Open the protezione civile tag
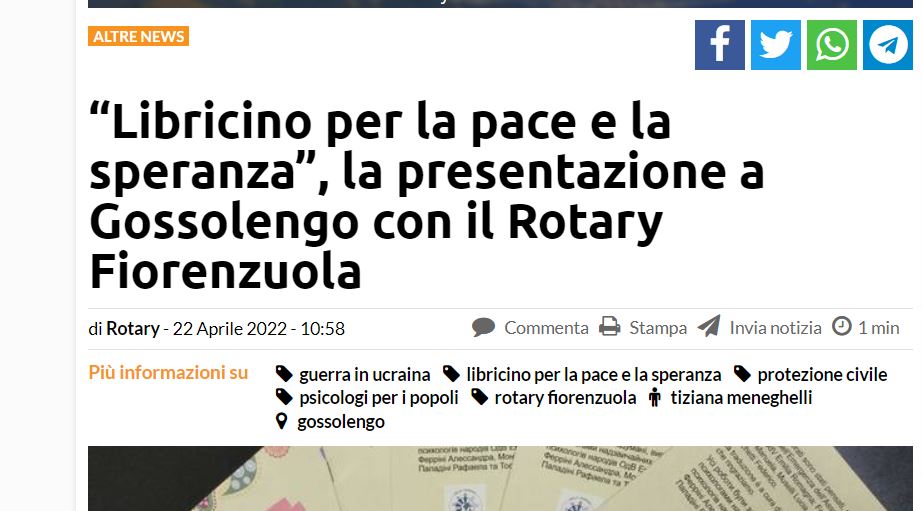922x511 pixels. 822,375
